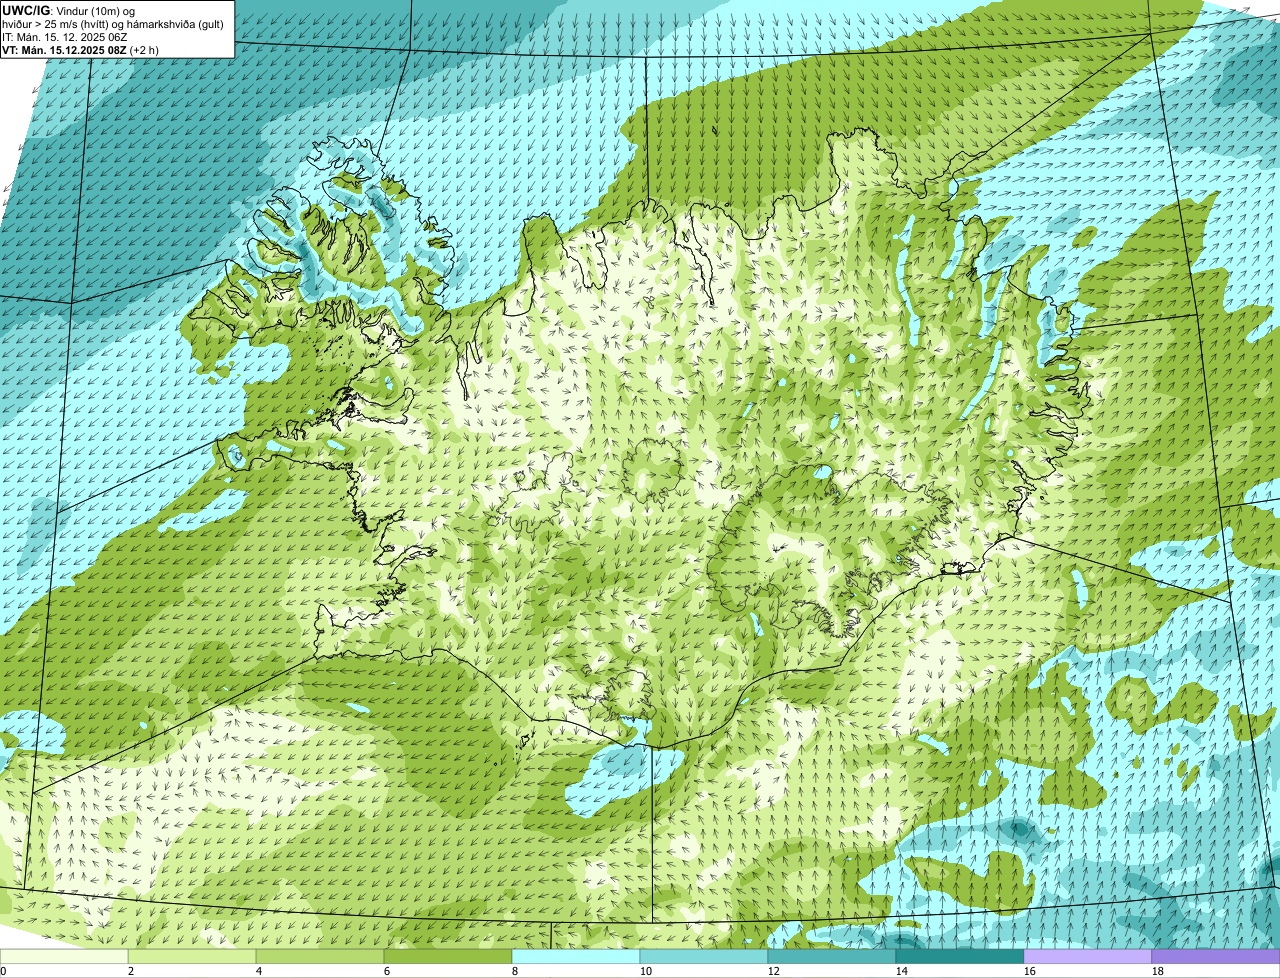This screenshot has width=1280, height=978.
Task: Click the legend scale label '2'
Action: (131, 971)
